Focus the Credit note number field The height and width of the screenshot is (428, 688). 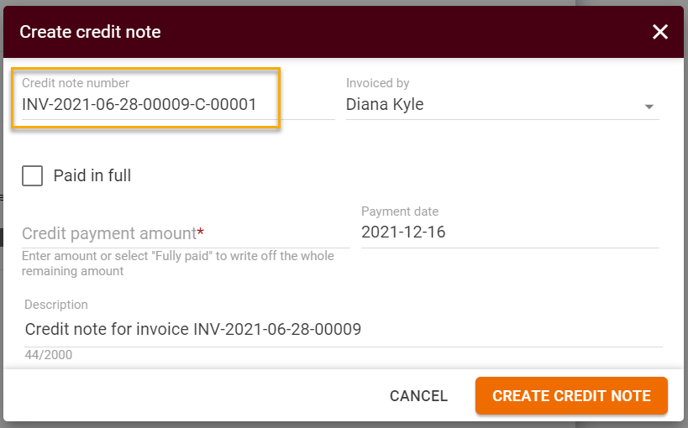[x=178, y=104]
